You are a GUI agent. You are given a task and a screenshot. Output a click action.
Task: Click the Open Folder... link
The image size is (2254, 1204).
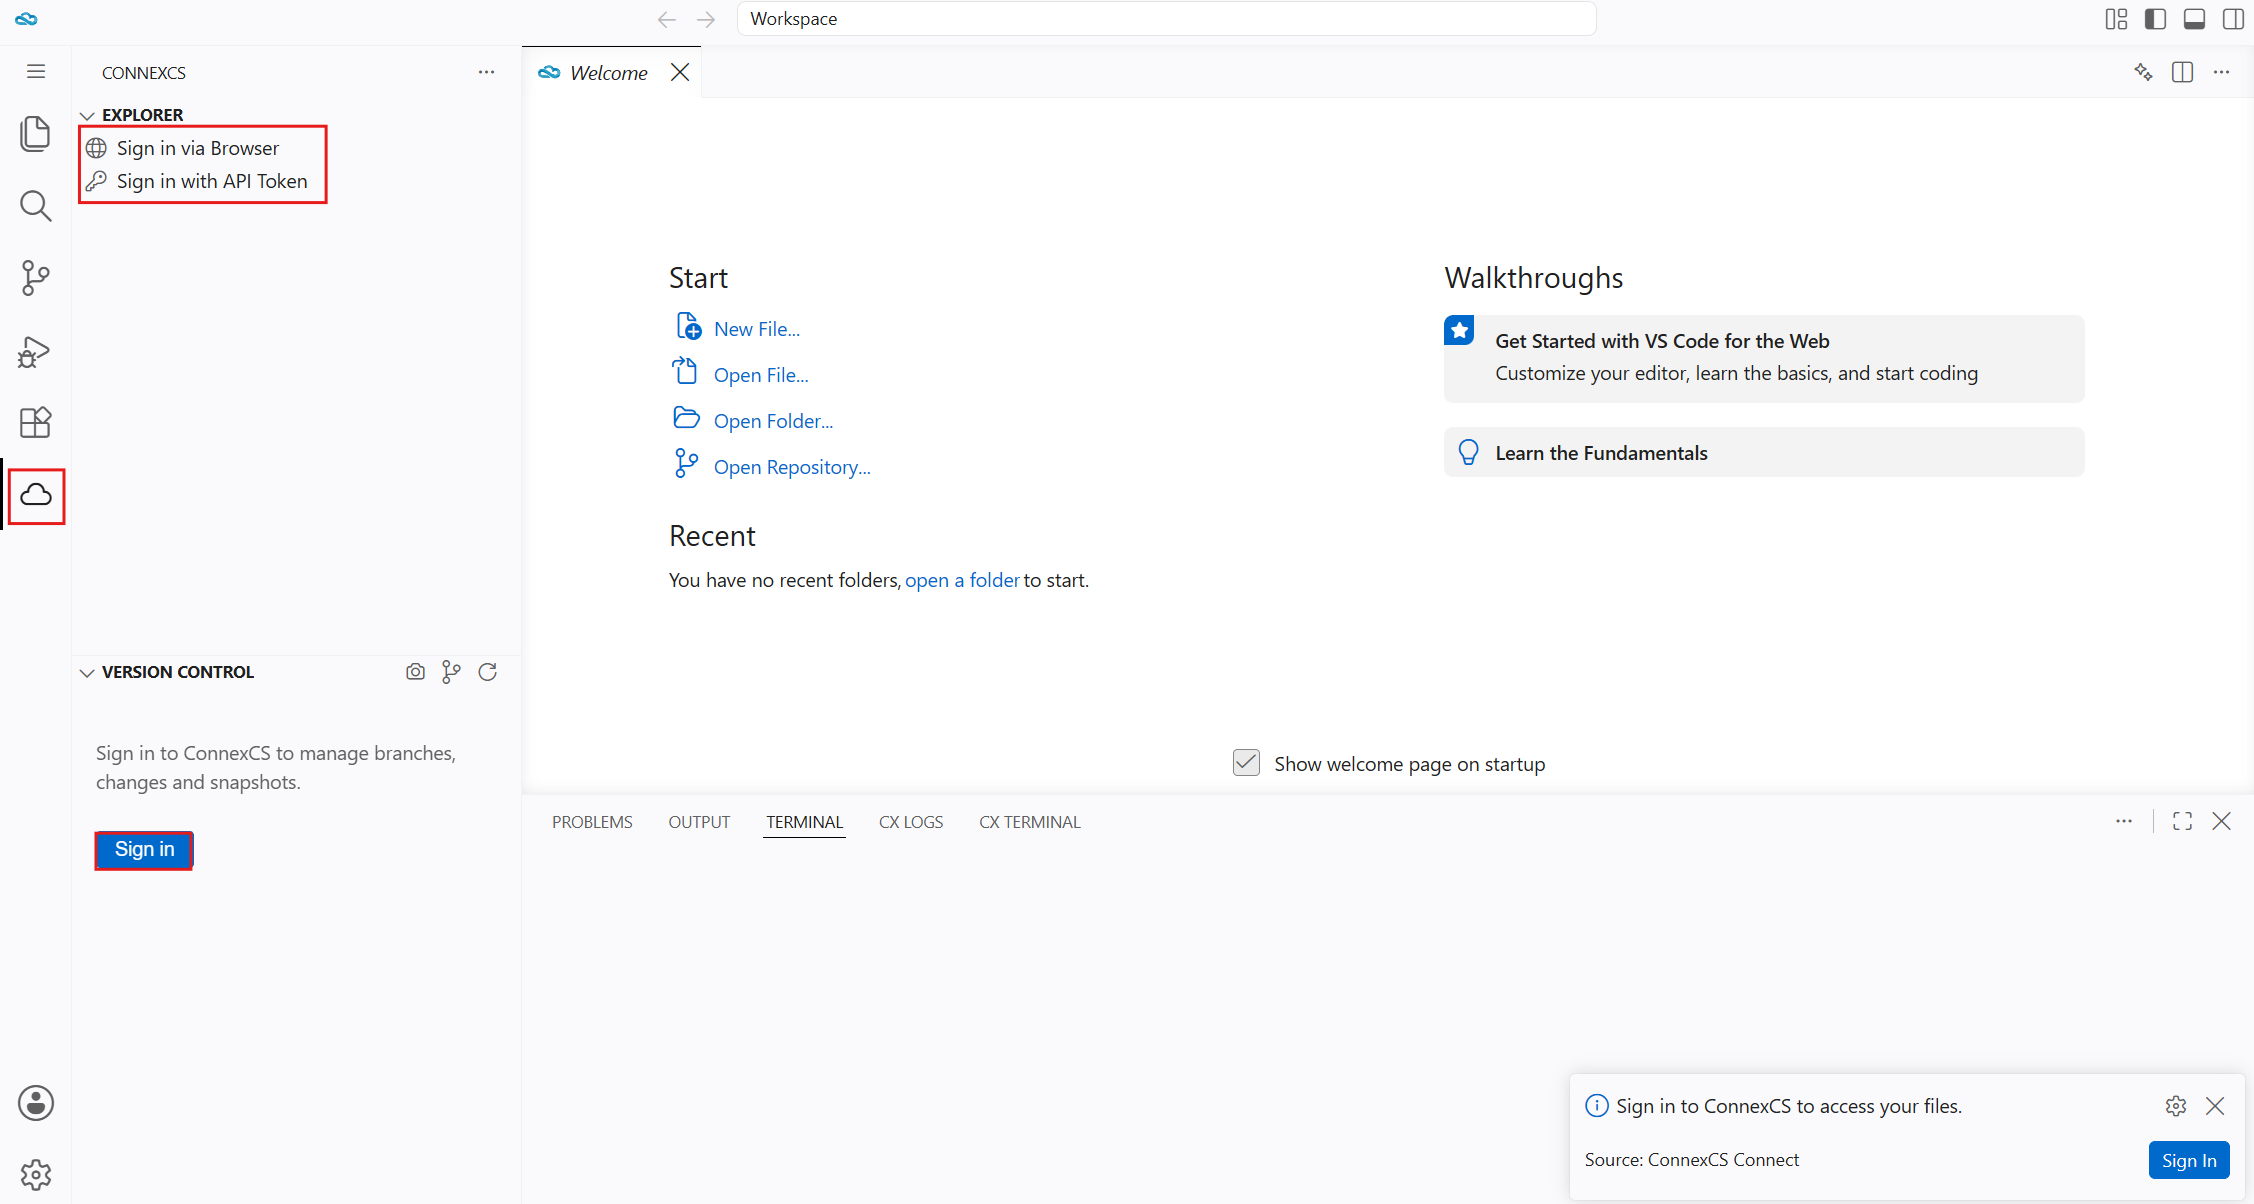click(773, 421)
